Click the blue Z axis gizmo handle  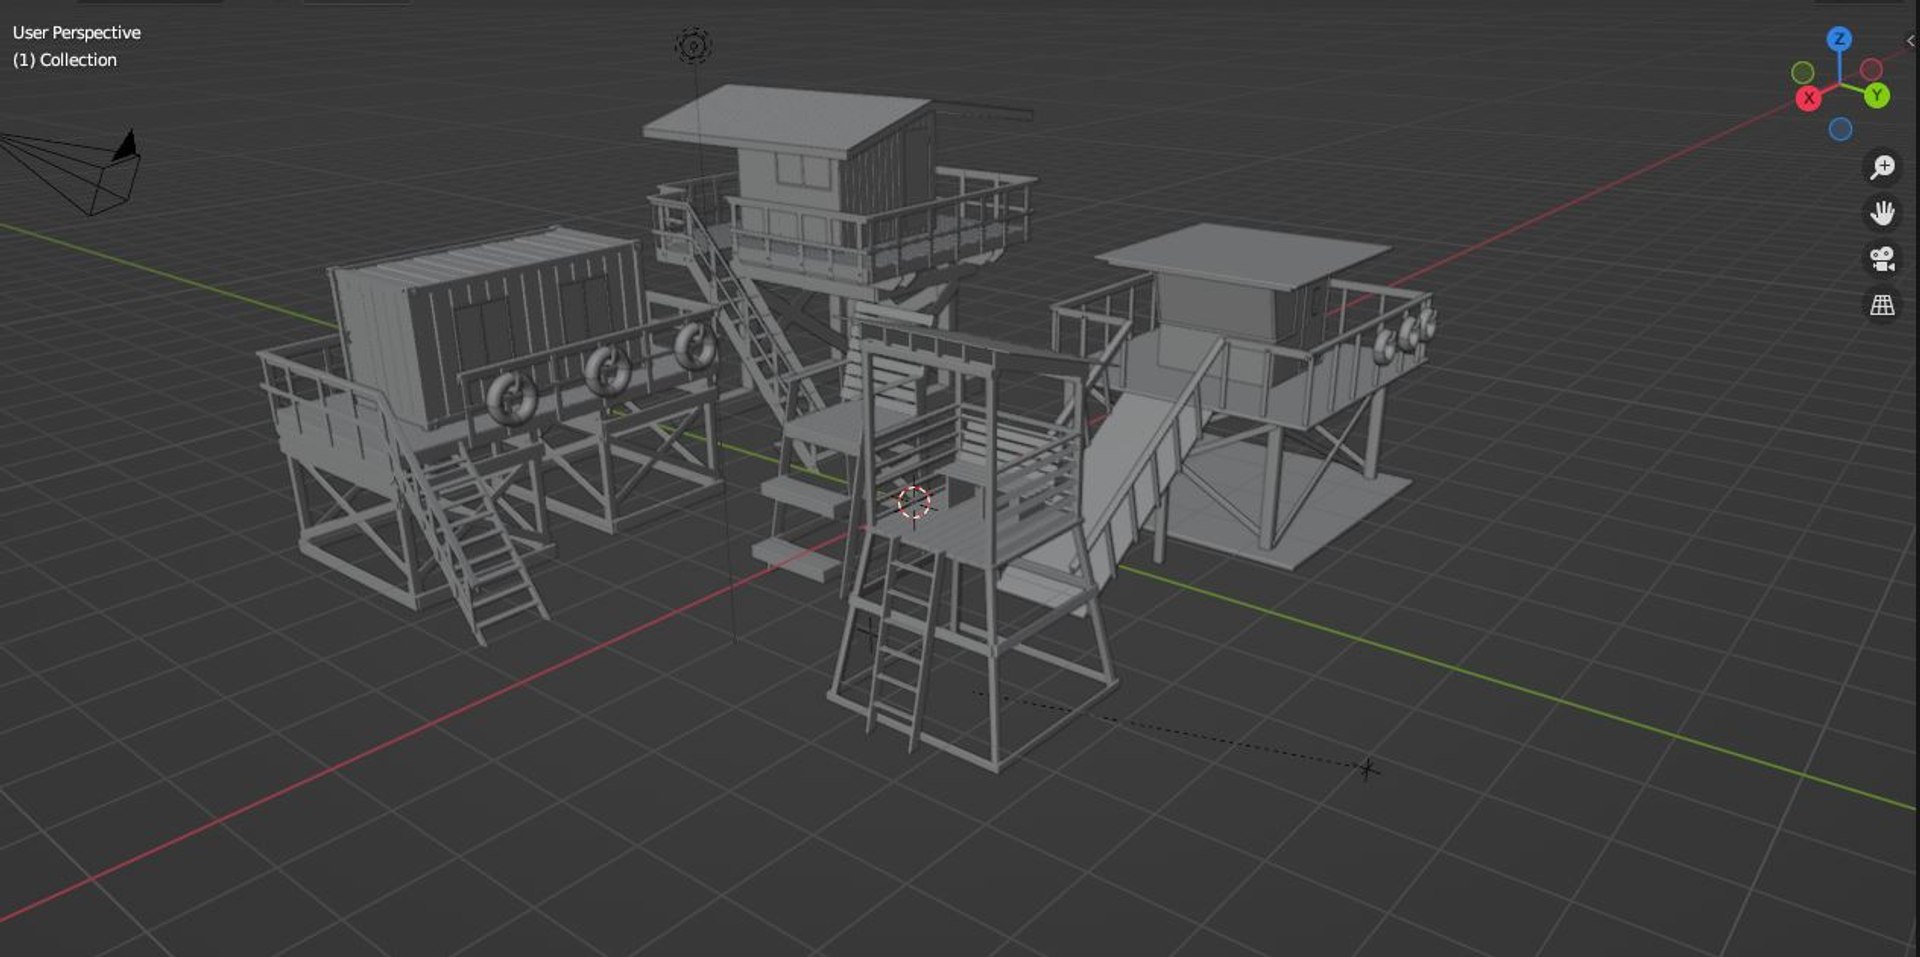tap(1839, 39)
